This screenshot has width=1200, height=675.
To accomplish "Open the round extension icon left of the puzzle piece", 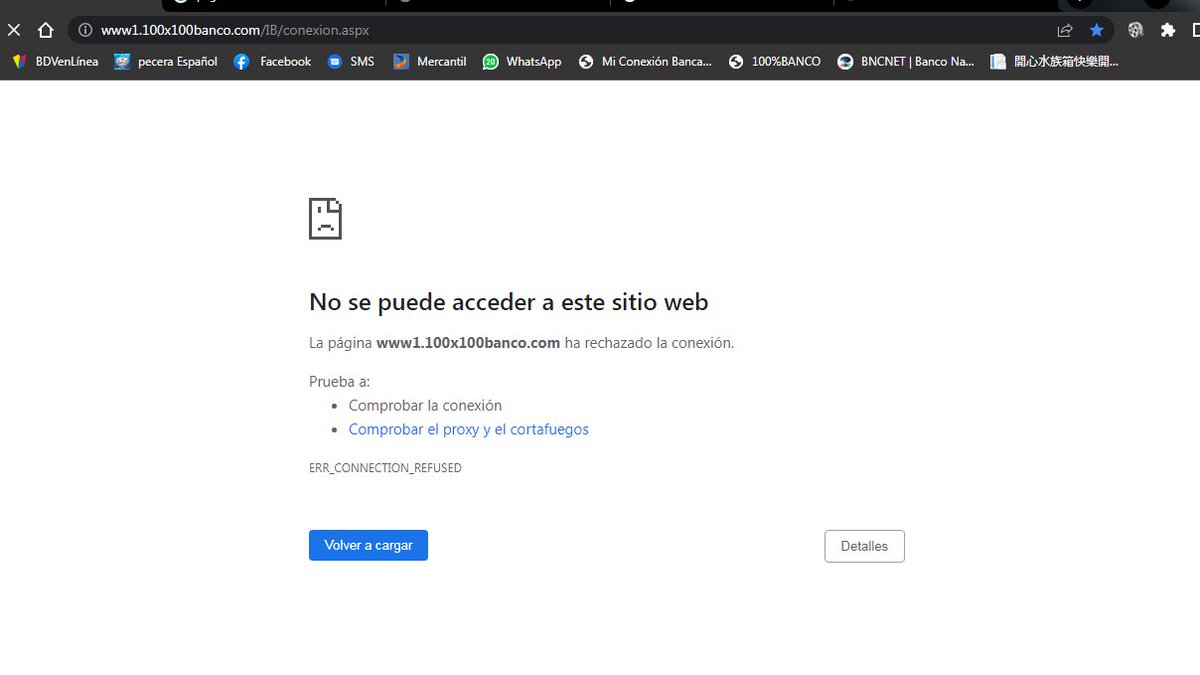I will pyautogui.click(x=1135, y=30).
